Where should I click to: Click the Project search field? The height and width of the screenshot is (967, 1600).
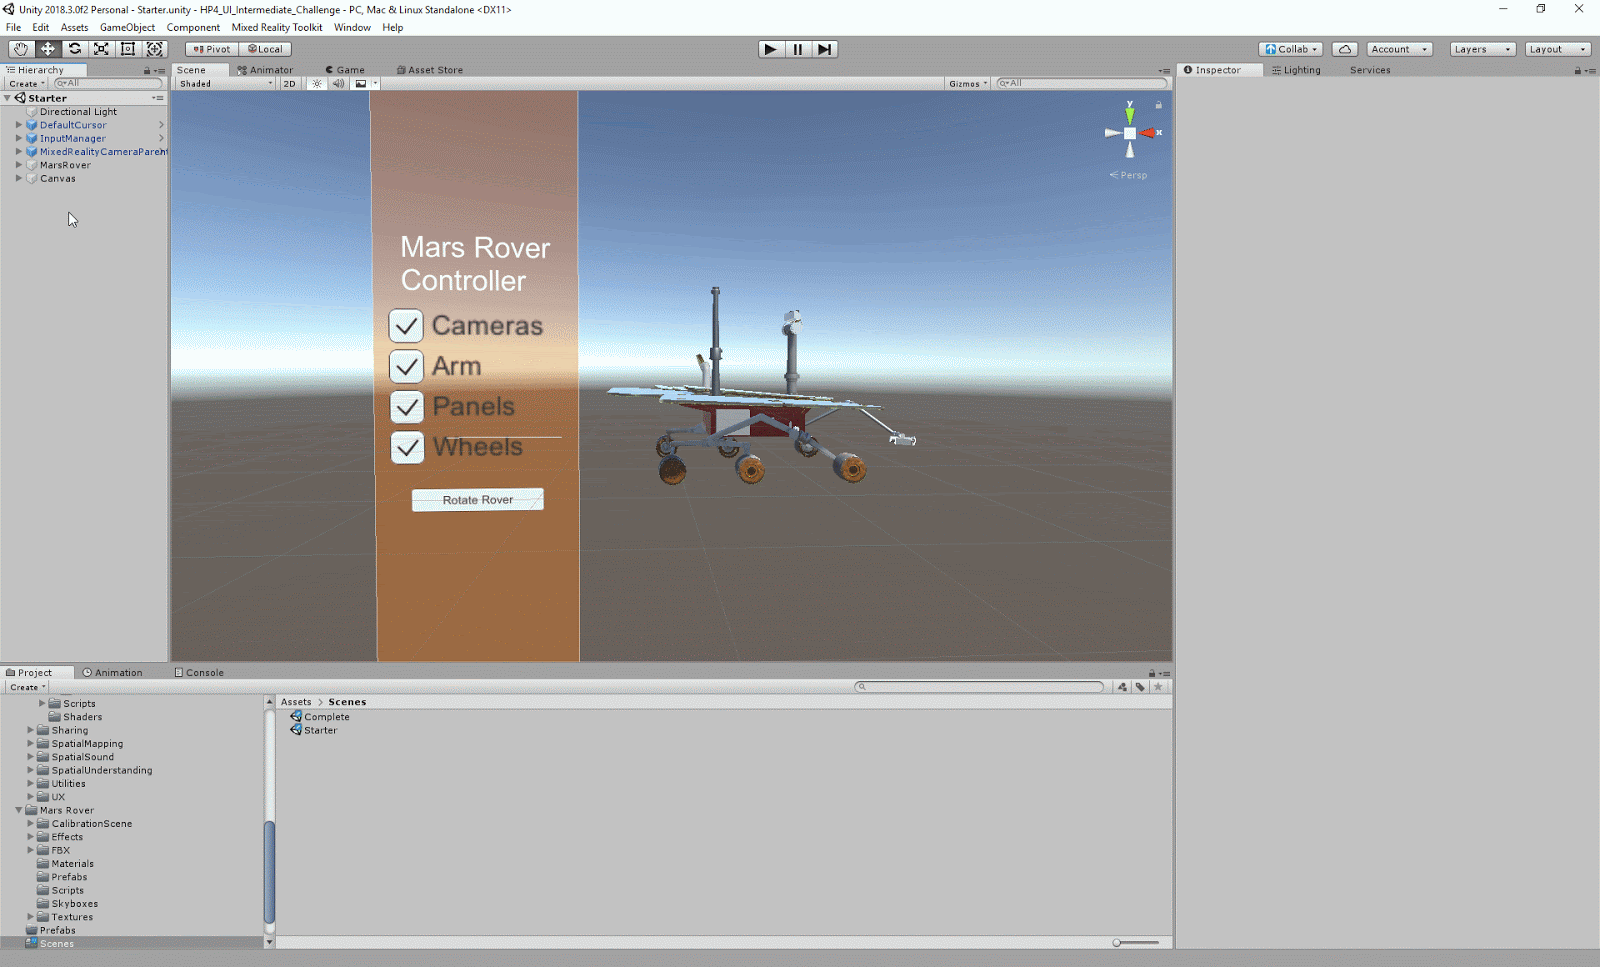coord(980,687)
